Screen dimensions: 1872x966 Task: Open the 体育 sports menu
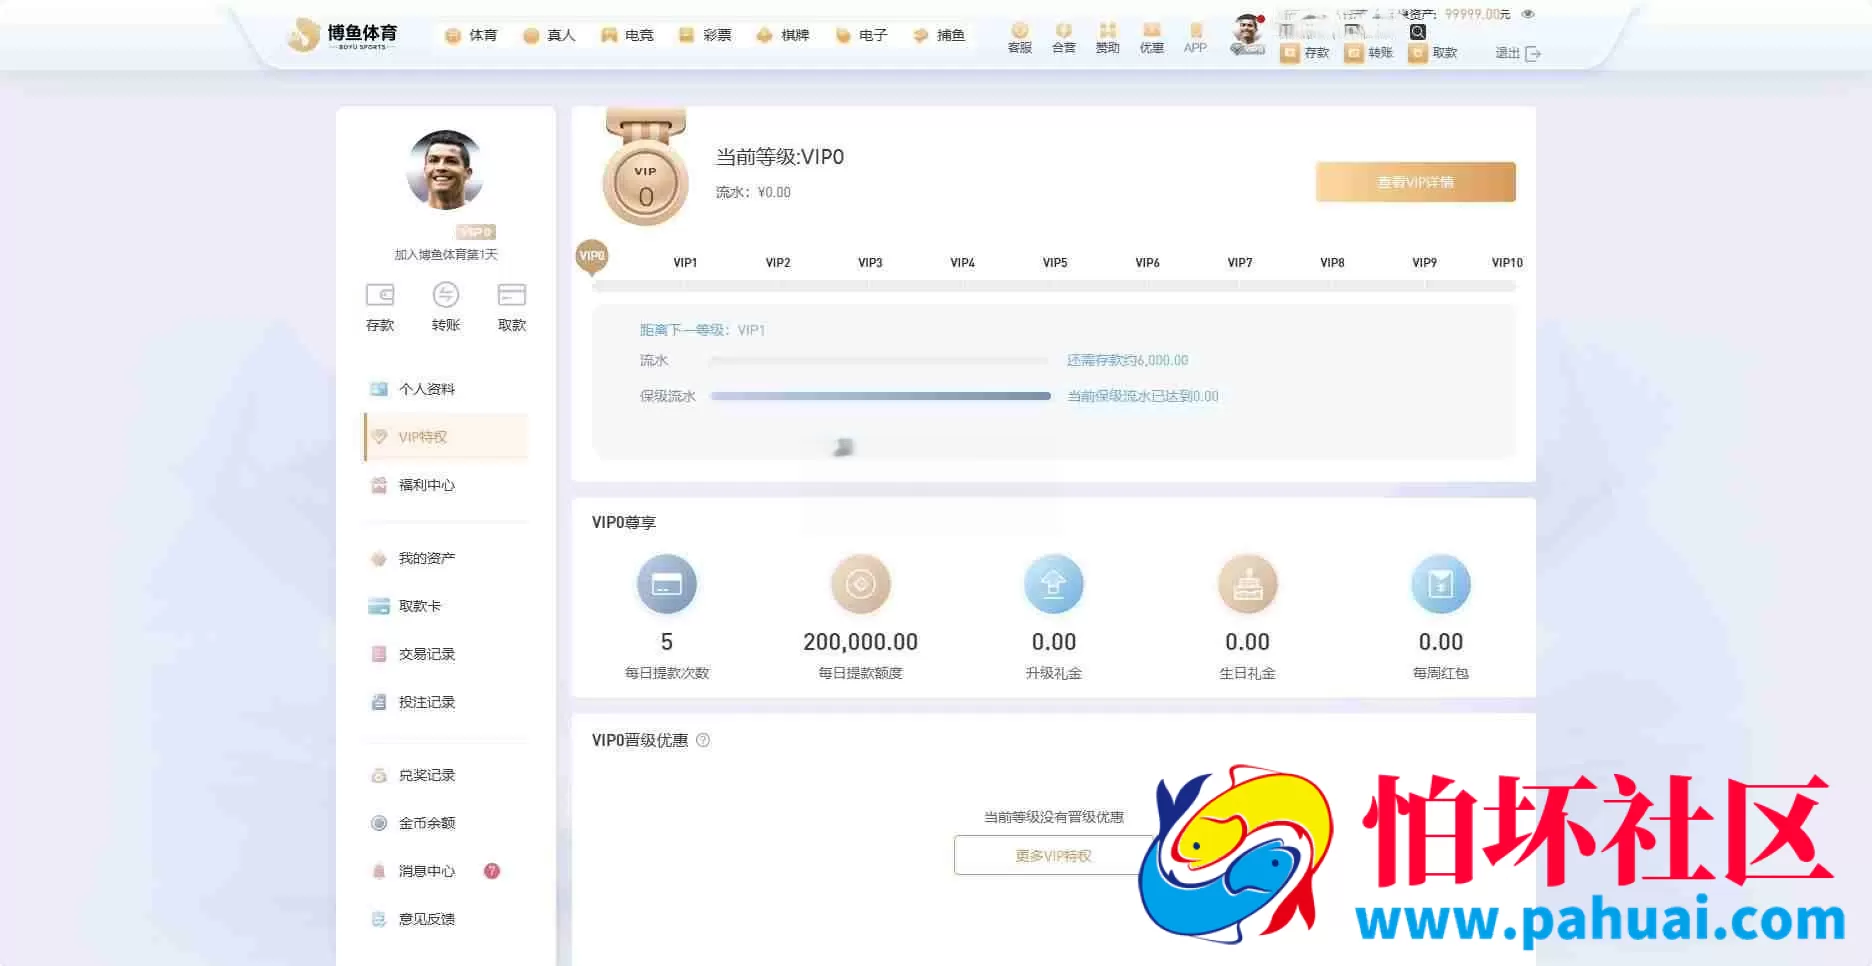click(x=471, y=35)
